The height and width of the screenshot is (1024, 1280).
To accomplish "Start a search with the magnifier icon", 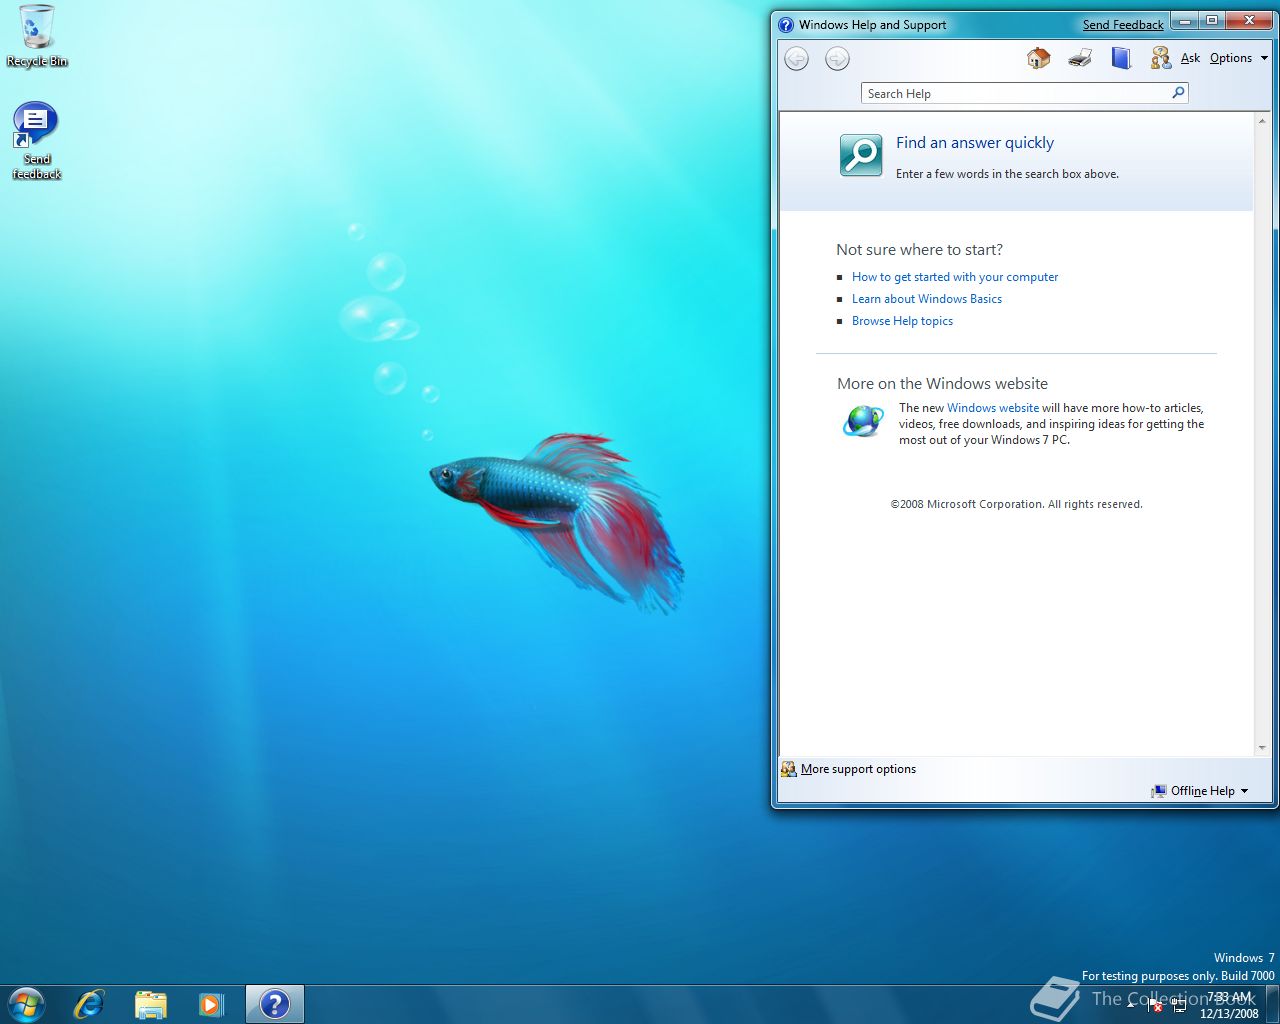I will coord(1177,92).
